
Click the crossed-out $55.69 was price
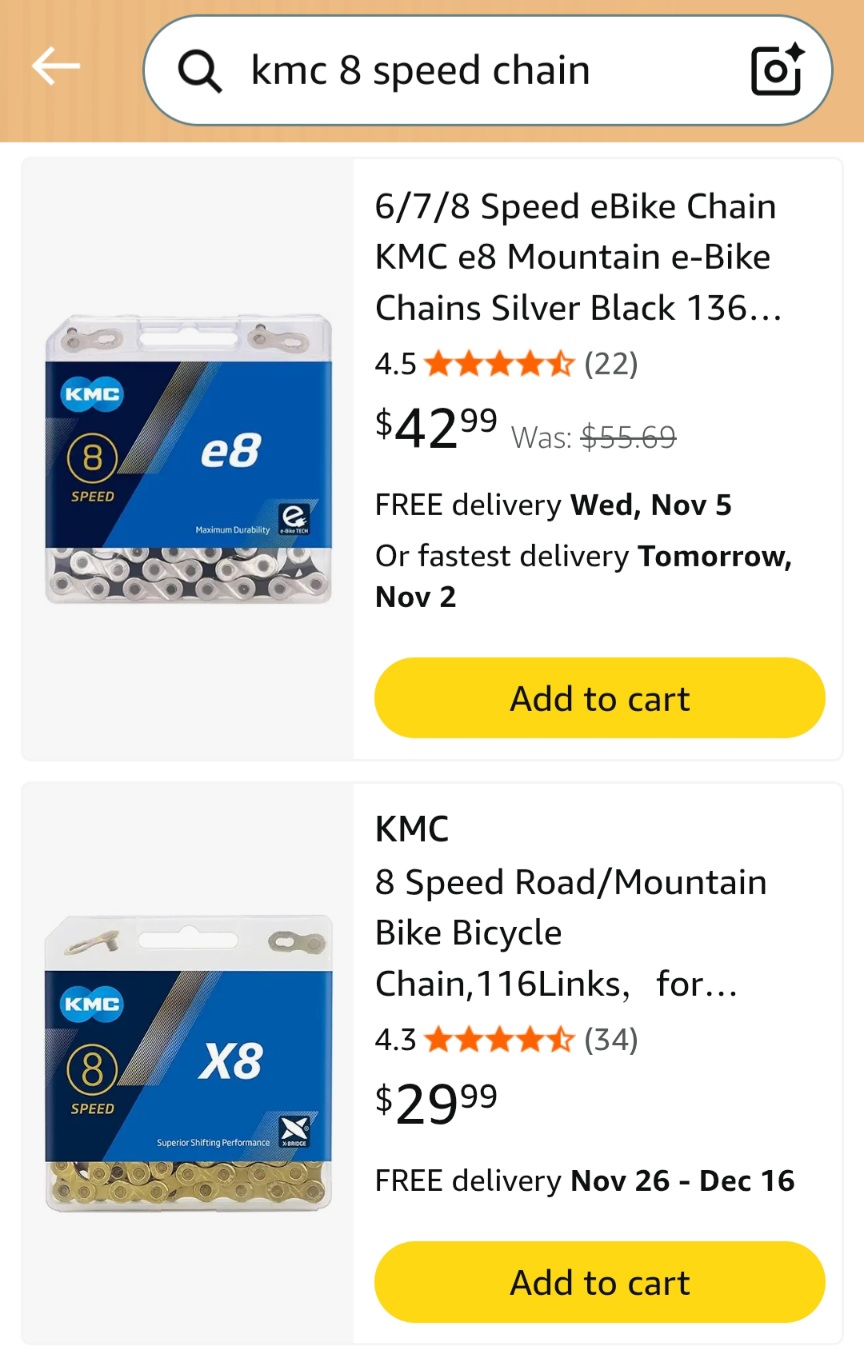click(x=628, y=437)
